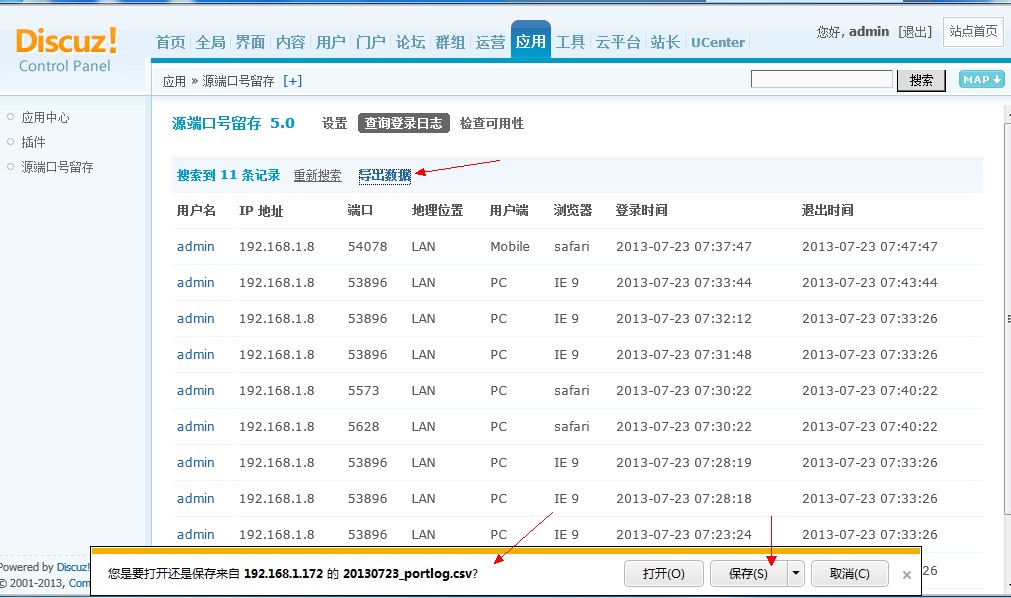
Task: Click admin in the 07:28:18 login row
Action: (x=195, y=499)
